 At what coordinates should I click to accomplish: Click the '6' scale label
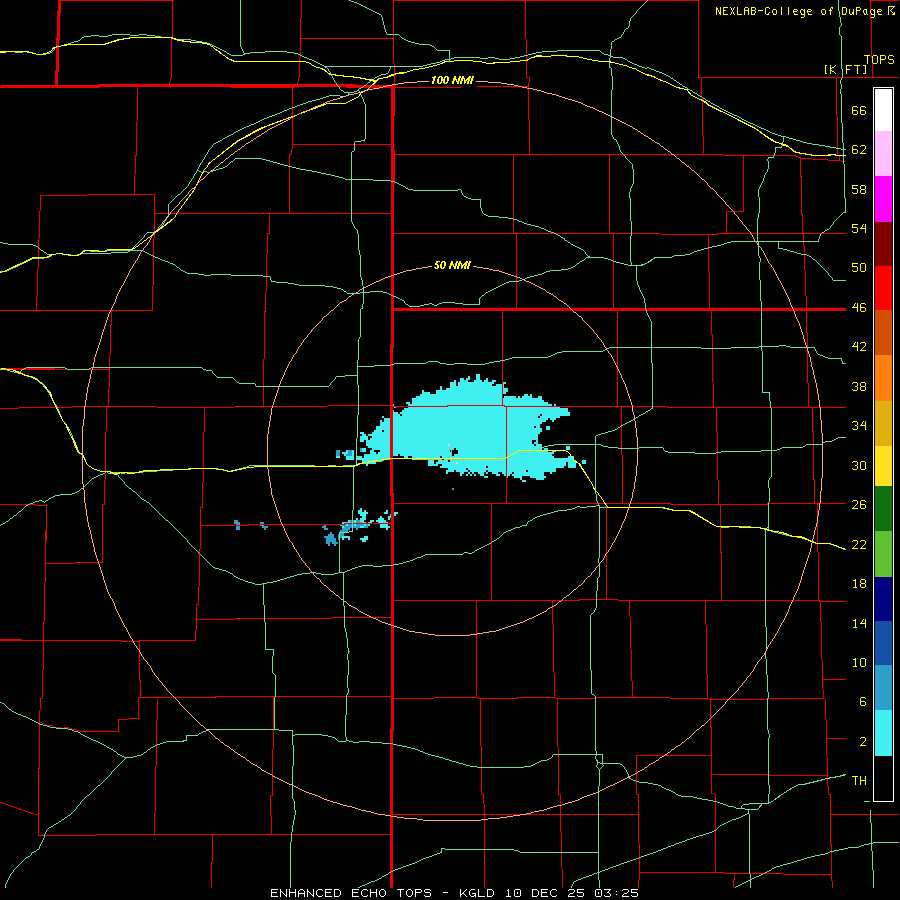point(863,702)
